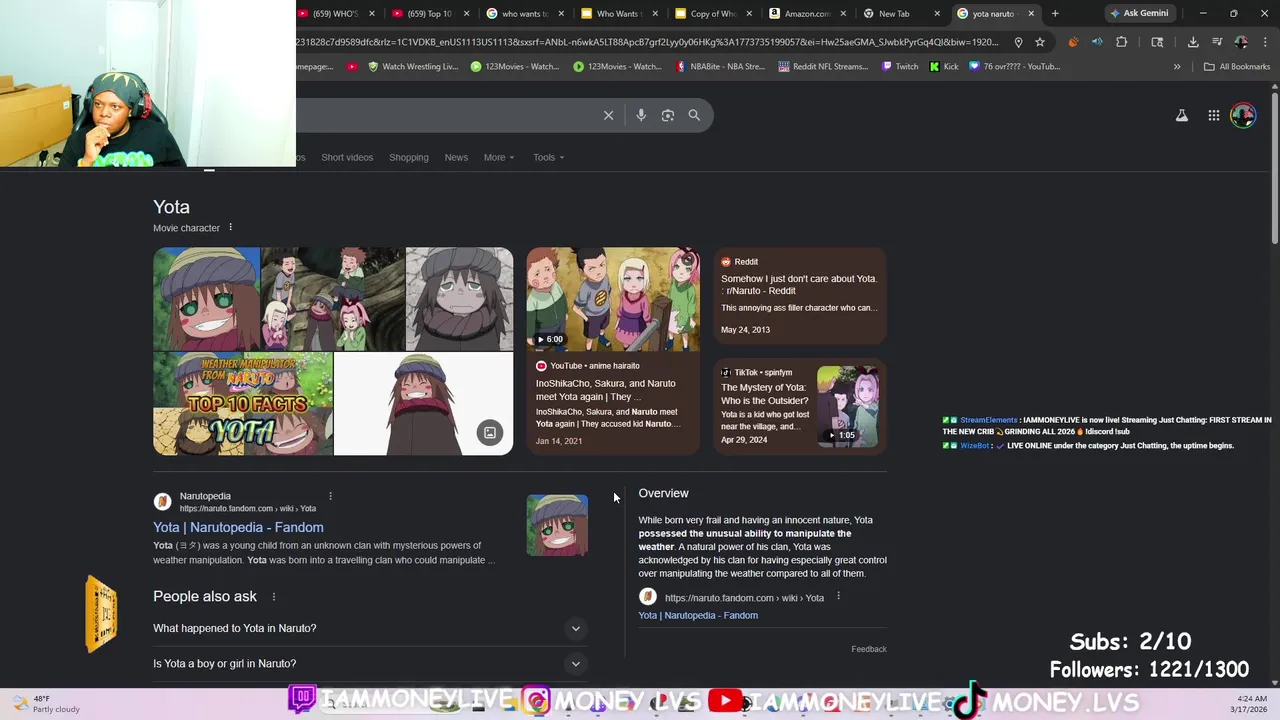Click the Ask Gemini button
The width and height of the screenshot is (1280, 720).
click(x=1138, y=14)
